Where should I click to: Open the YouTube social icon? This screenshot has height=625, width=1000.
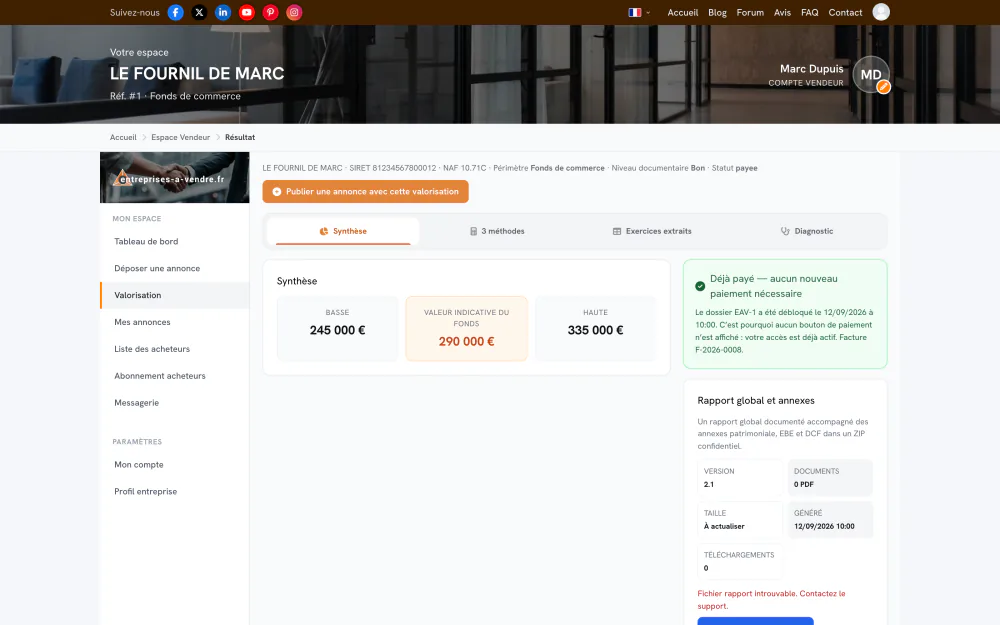[247, 12]
